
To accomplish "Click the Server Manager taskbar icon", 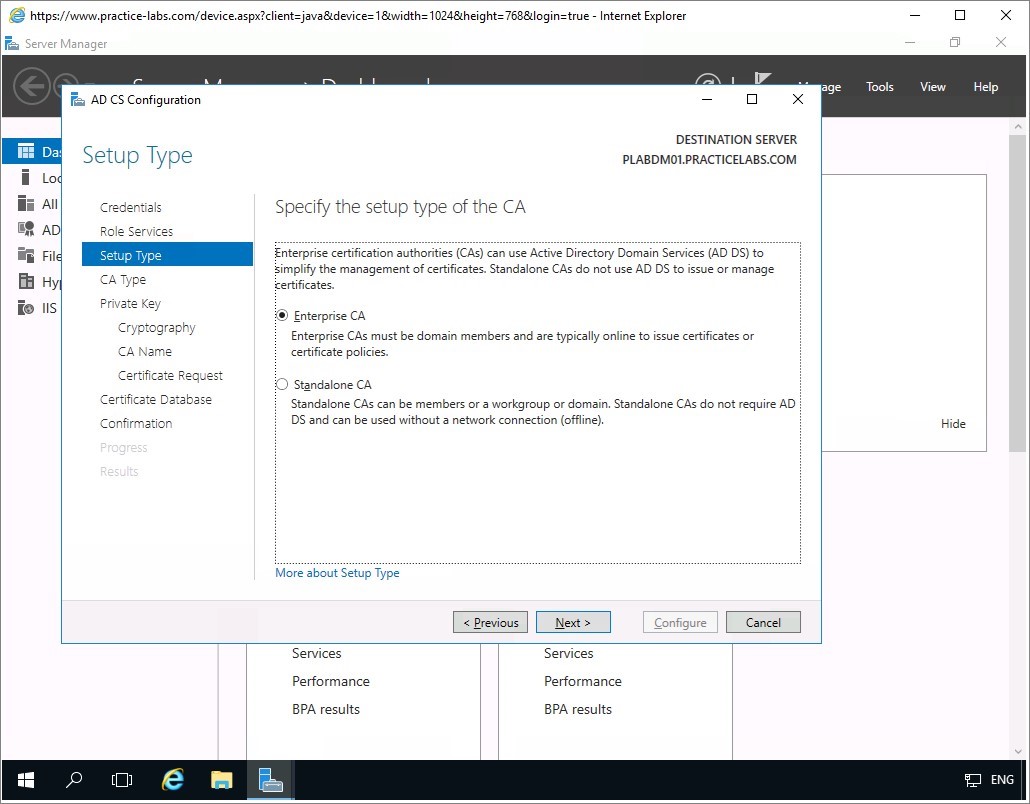I will point(270,780).
